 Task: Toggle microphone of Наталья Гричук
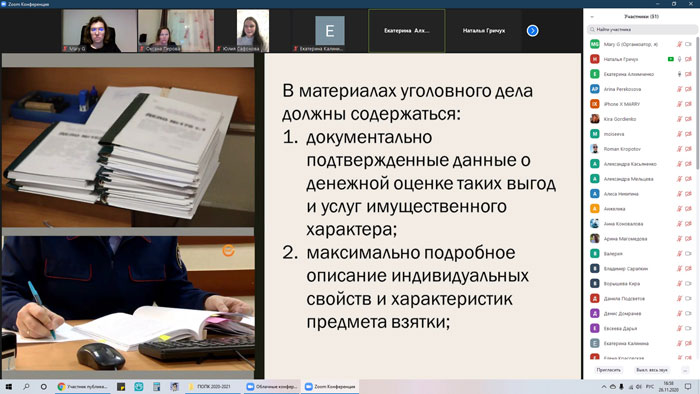(x=679, y=59)
